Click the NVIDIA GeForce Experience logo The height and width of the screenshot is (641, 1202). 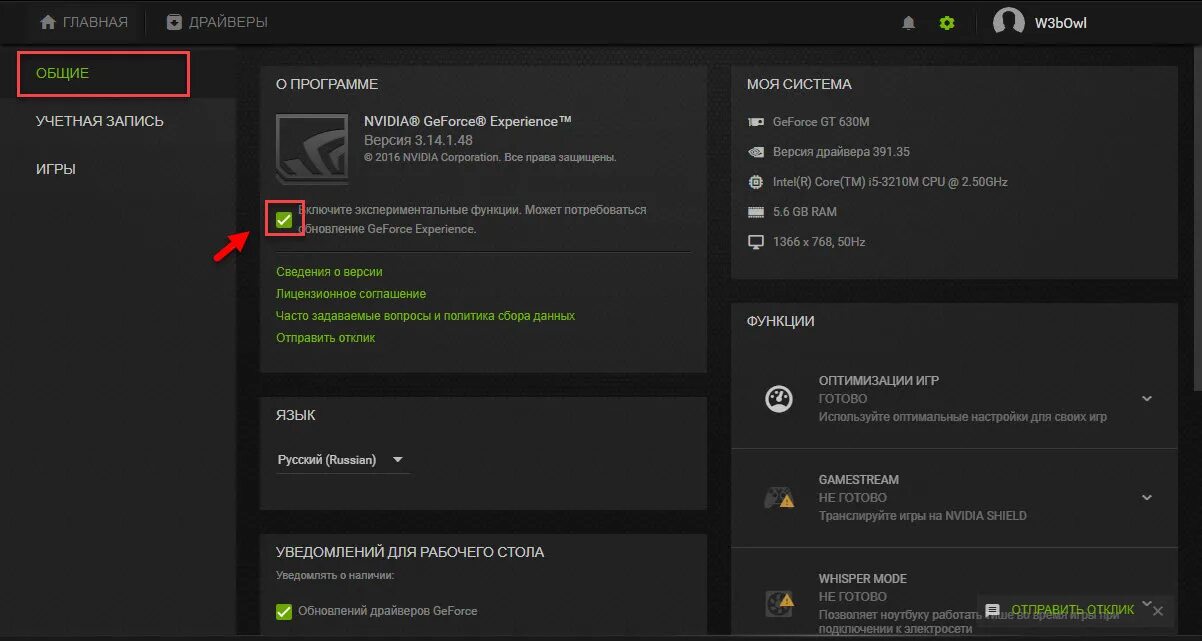pyautogui.click(x=312, y=149)
